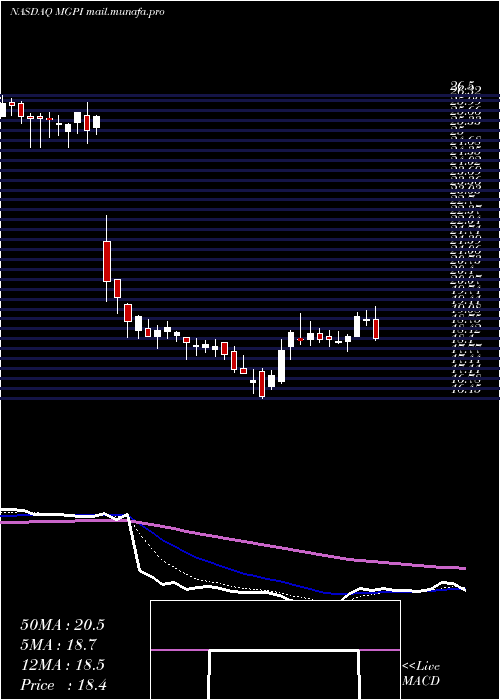Click the Price : 18.4 value
Screen dimensions: 500x700
point(63,685)
